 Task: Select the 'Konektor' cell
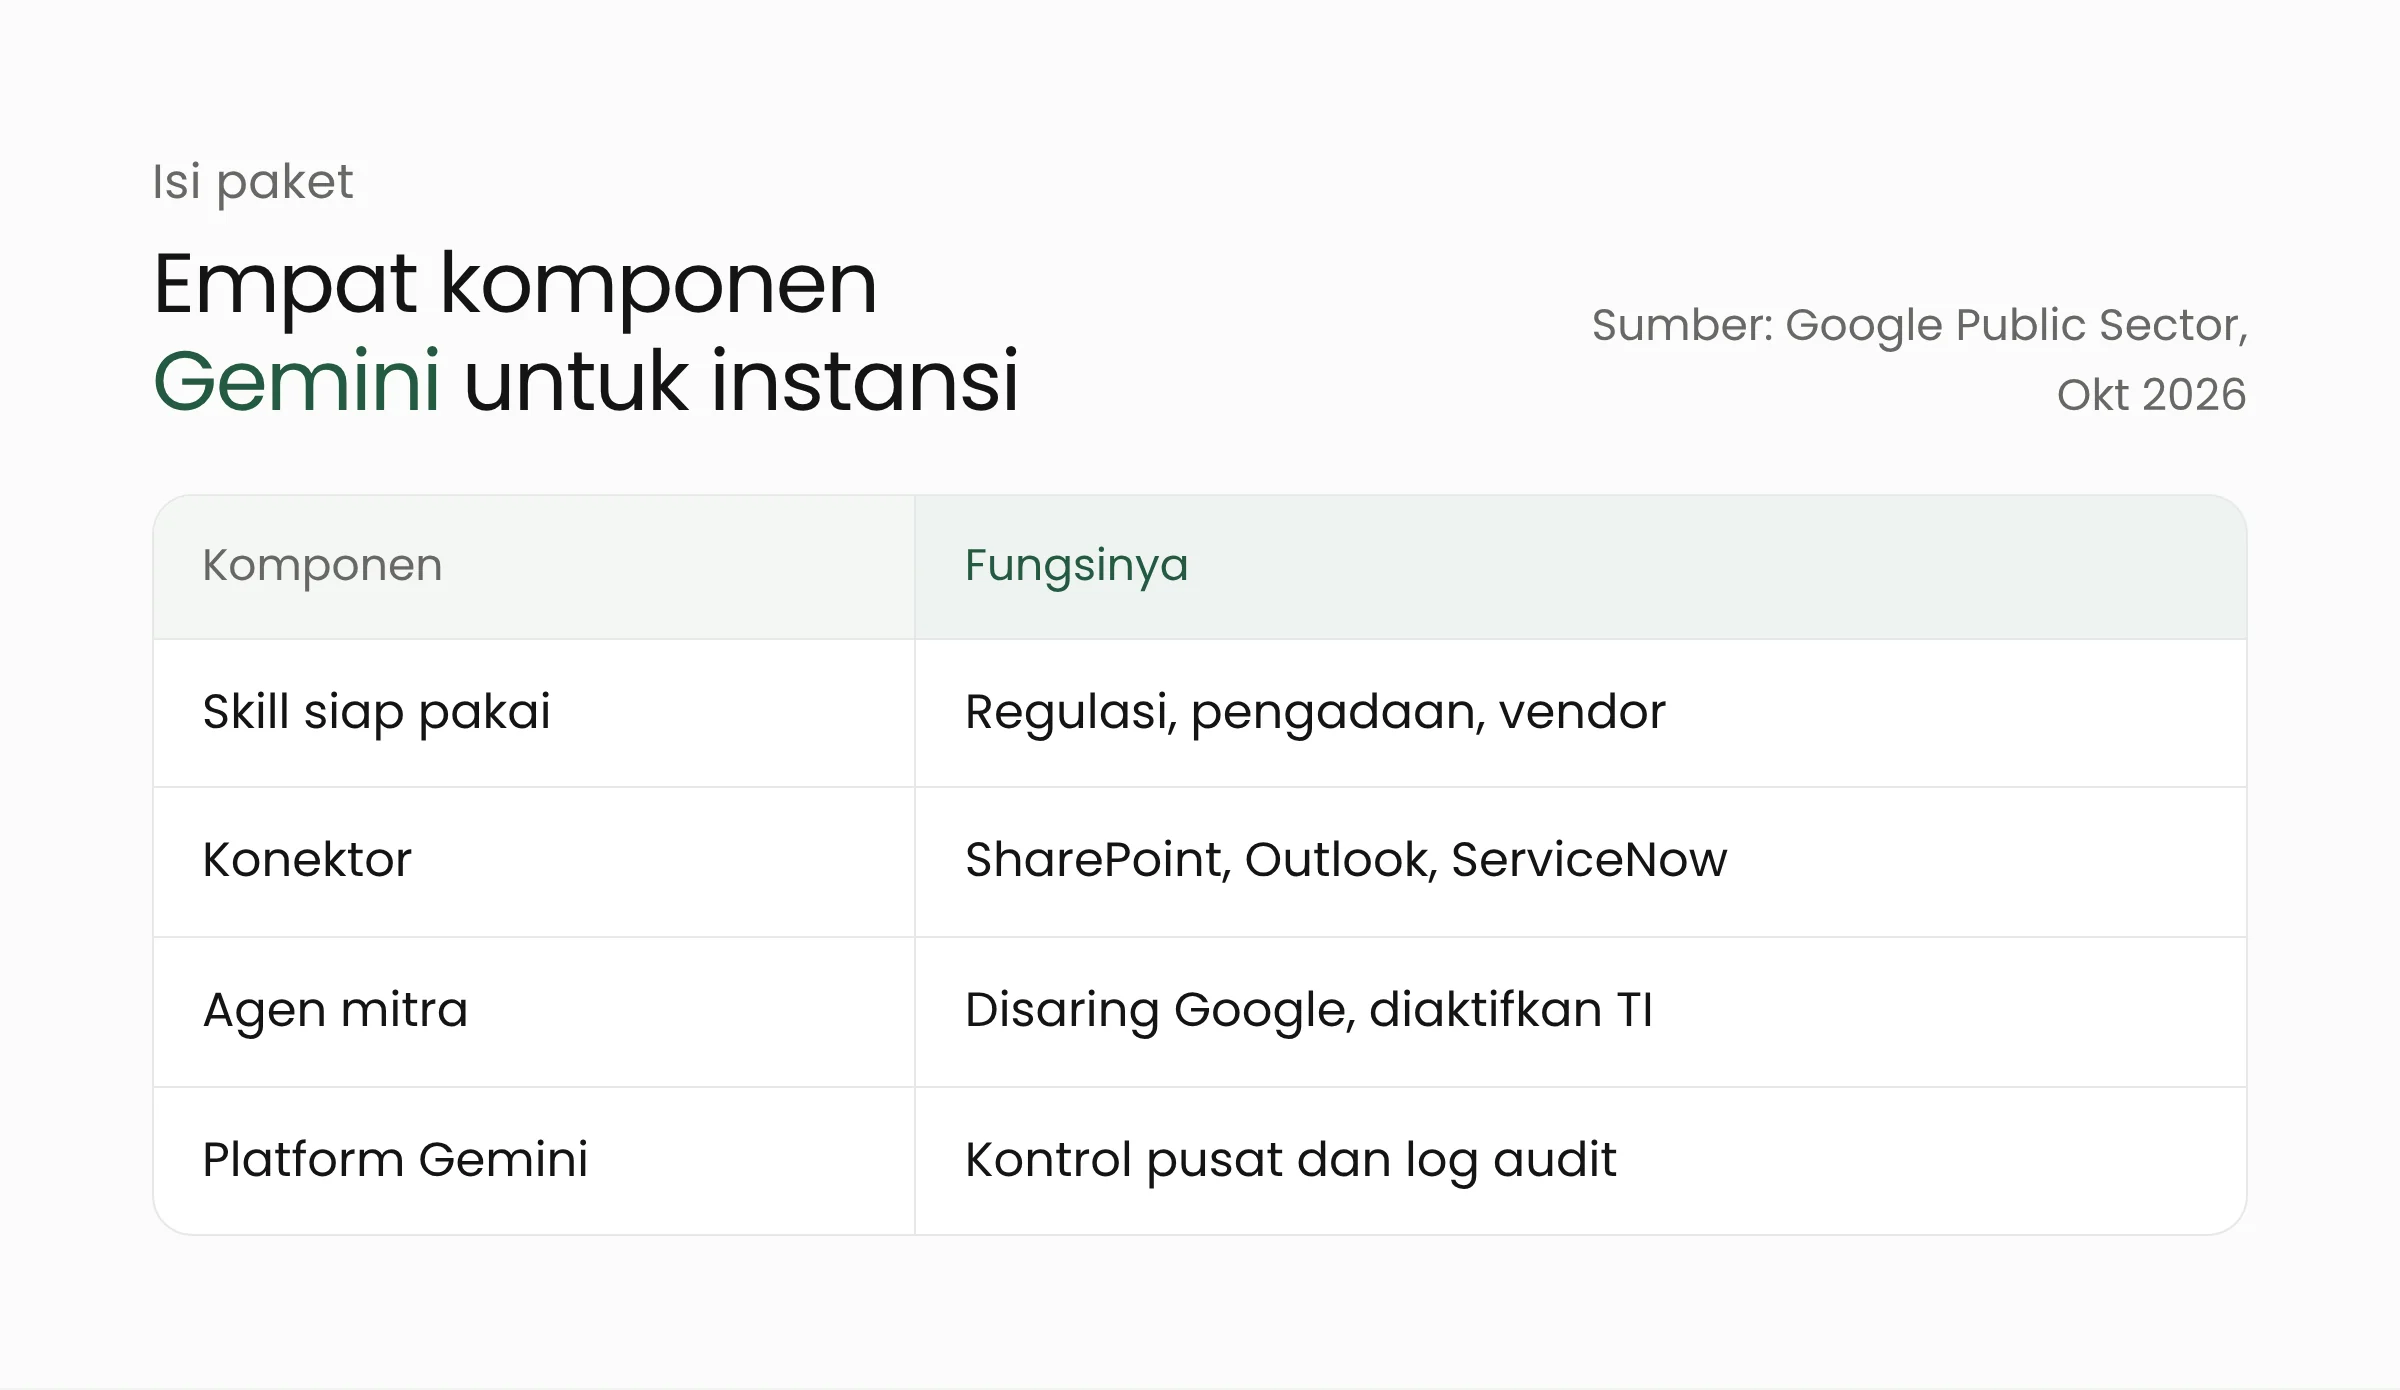pos(534,862)
